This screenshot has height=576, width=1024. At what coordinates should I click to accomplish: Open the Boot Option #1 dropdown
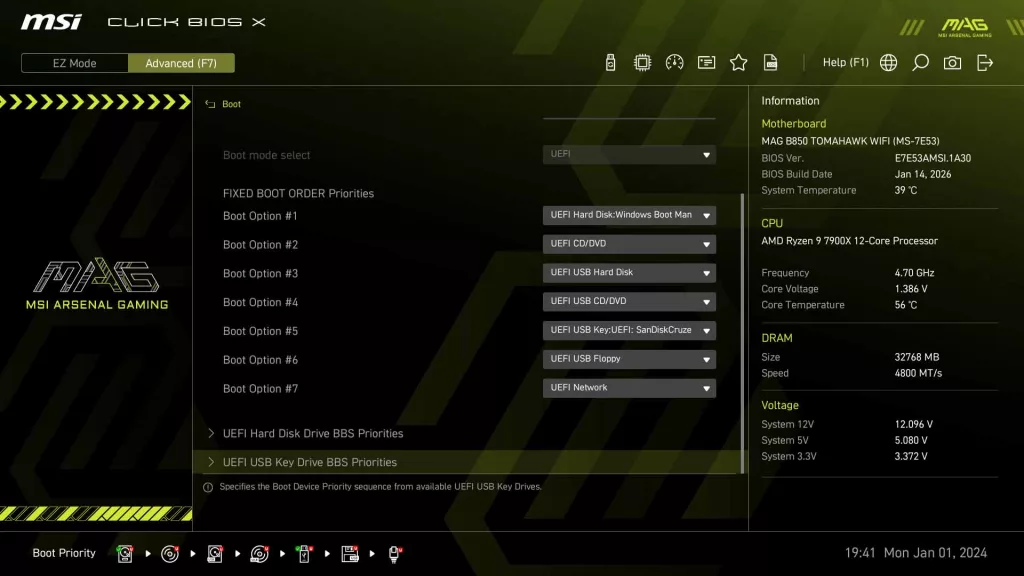pos(629,215)
